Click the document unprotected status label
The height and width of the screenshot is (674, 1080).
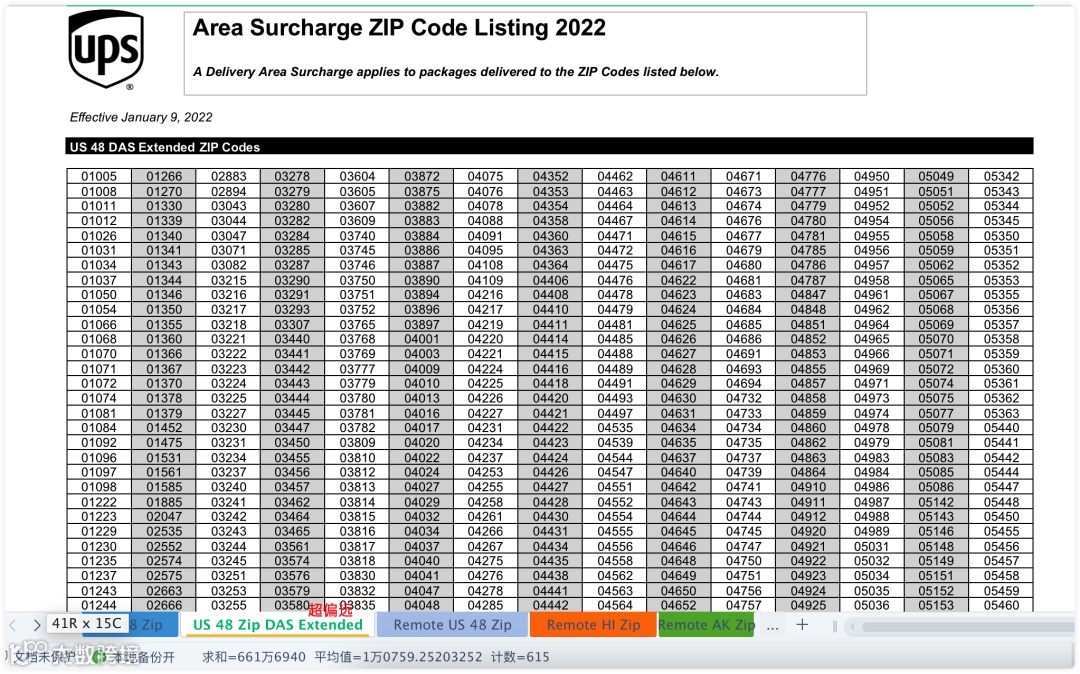point(44,657)
